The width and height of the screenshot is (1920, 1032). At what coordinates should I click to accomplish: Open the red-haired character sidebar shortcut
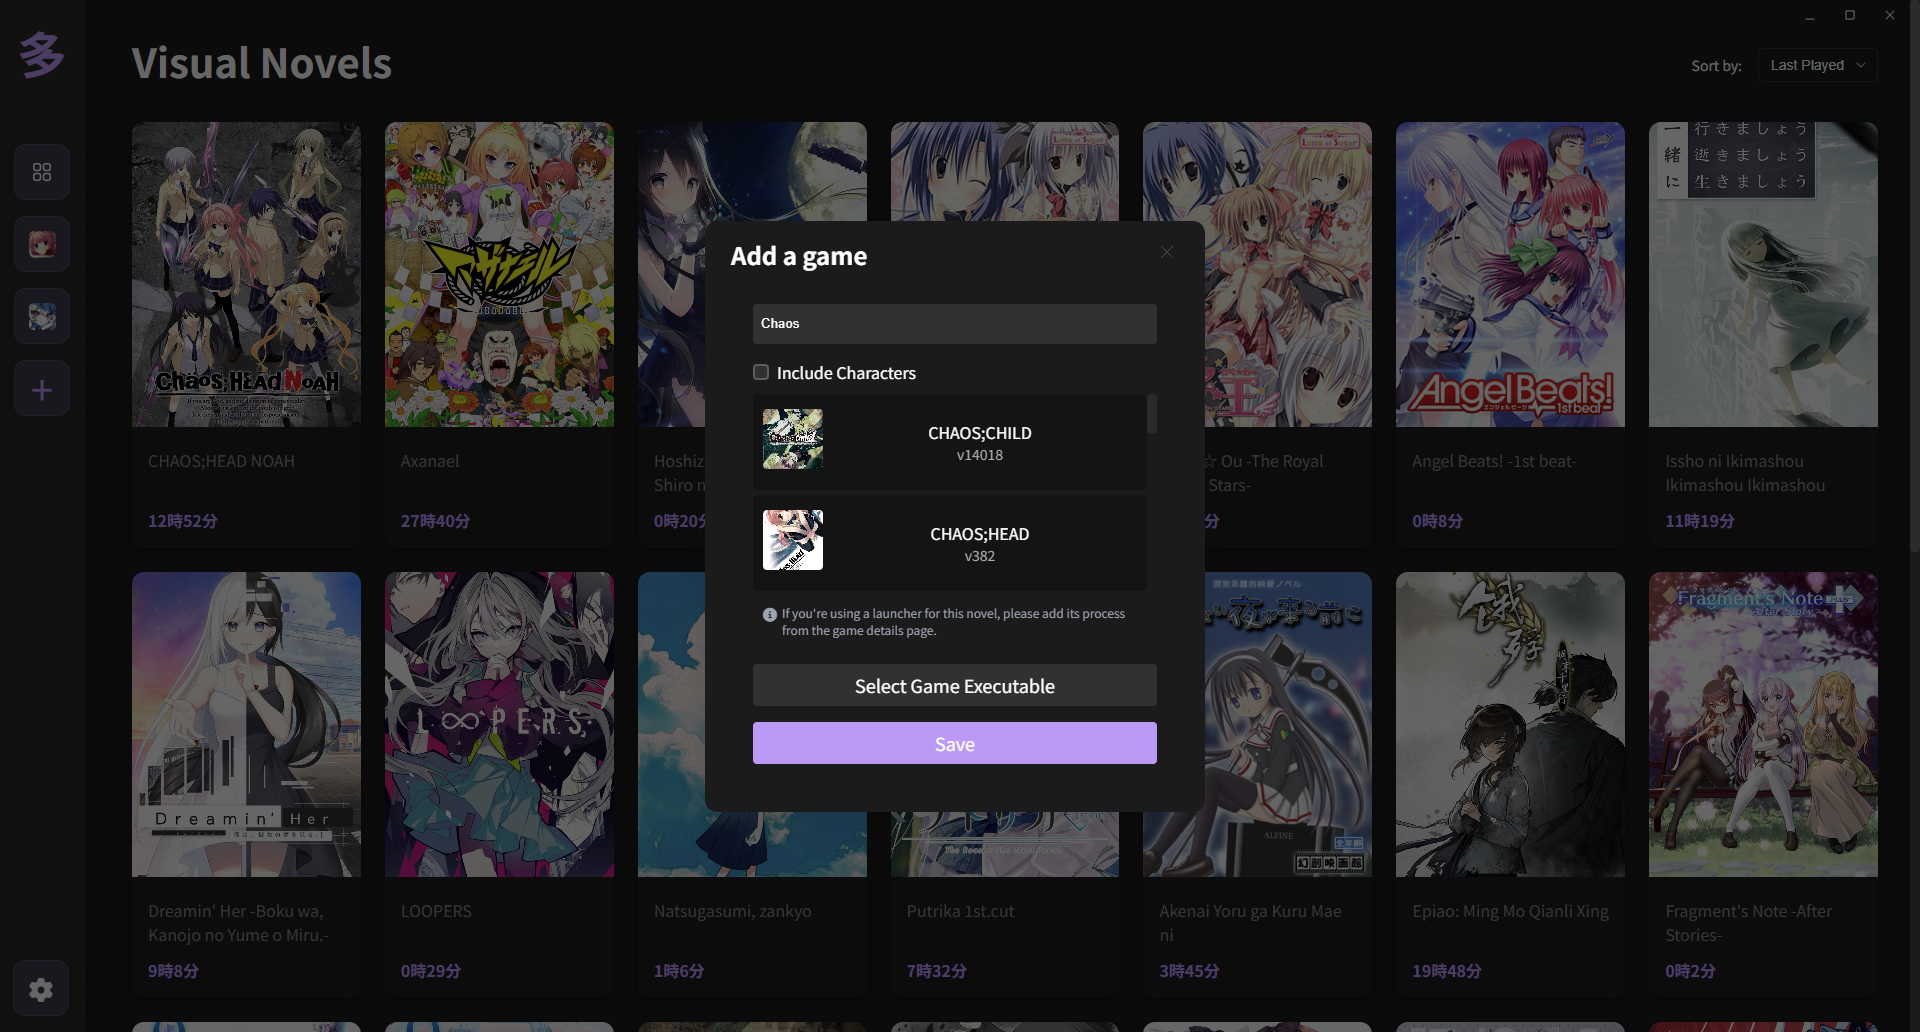pyautogui.click(x=42, y=244)
